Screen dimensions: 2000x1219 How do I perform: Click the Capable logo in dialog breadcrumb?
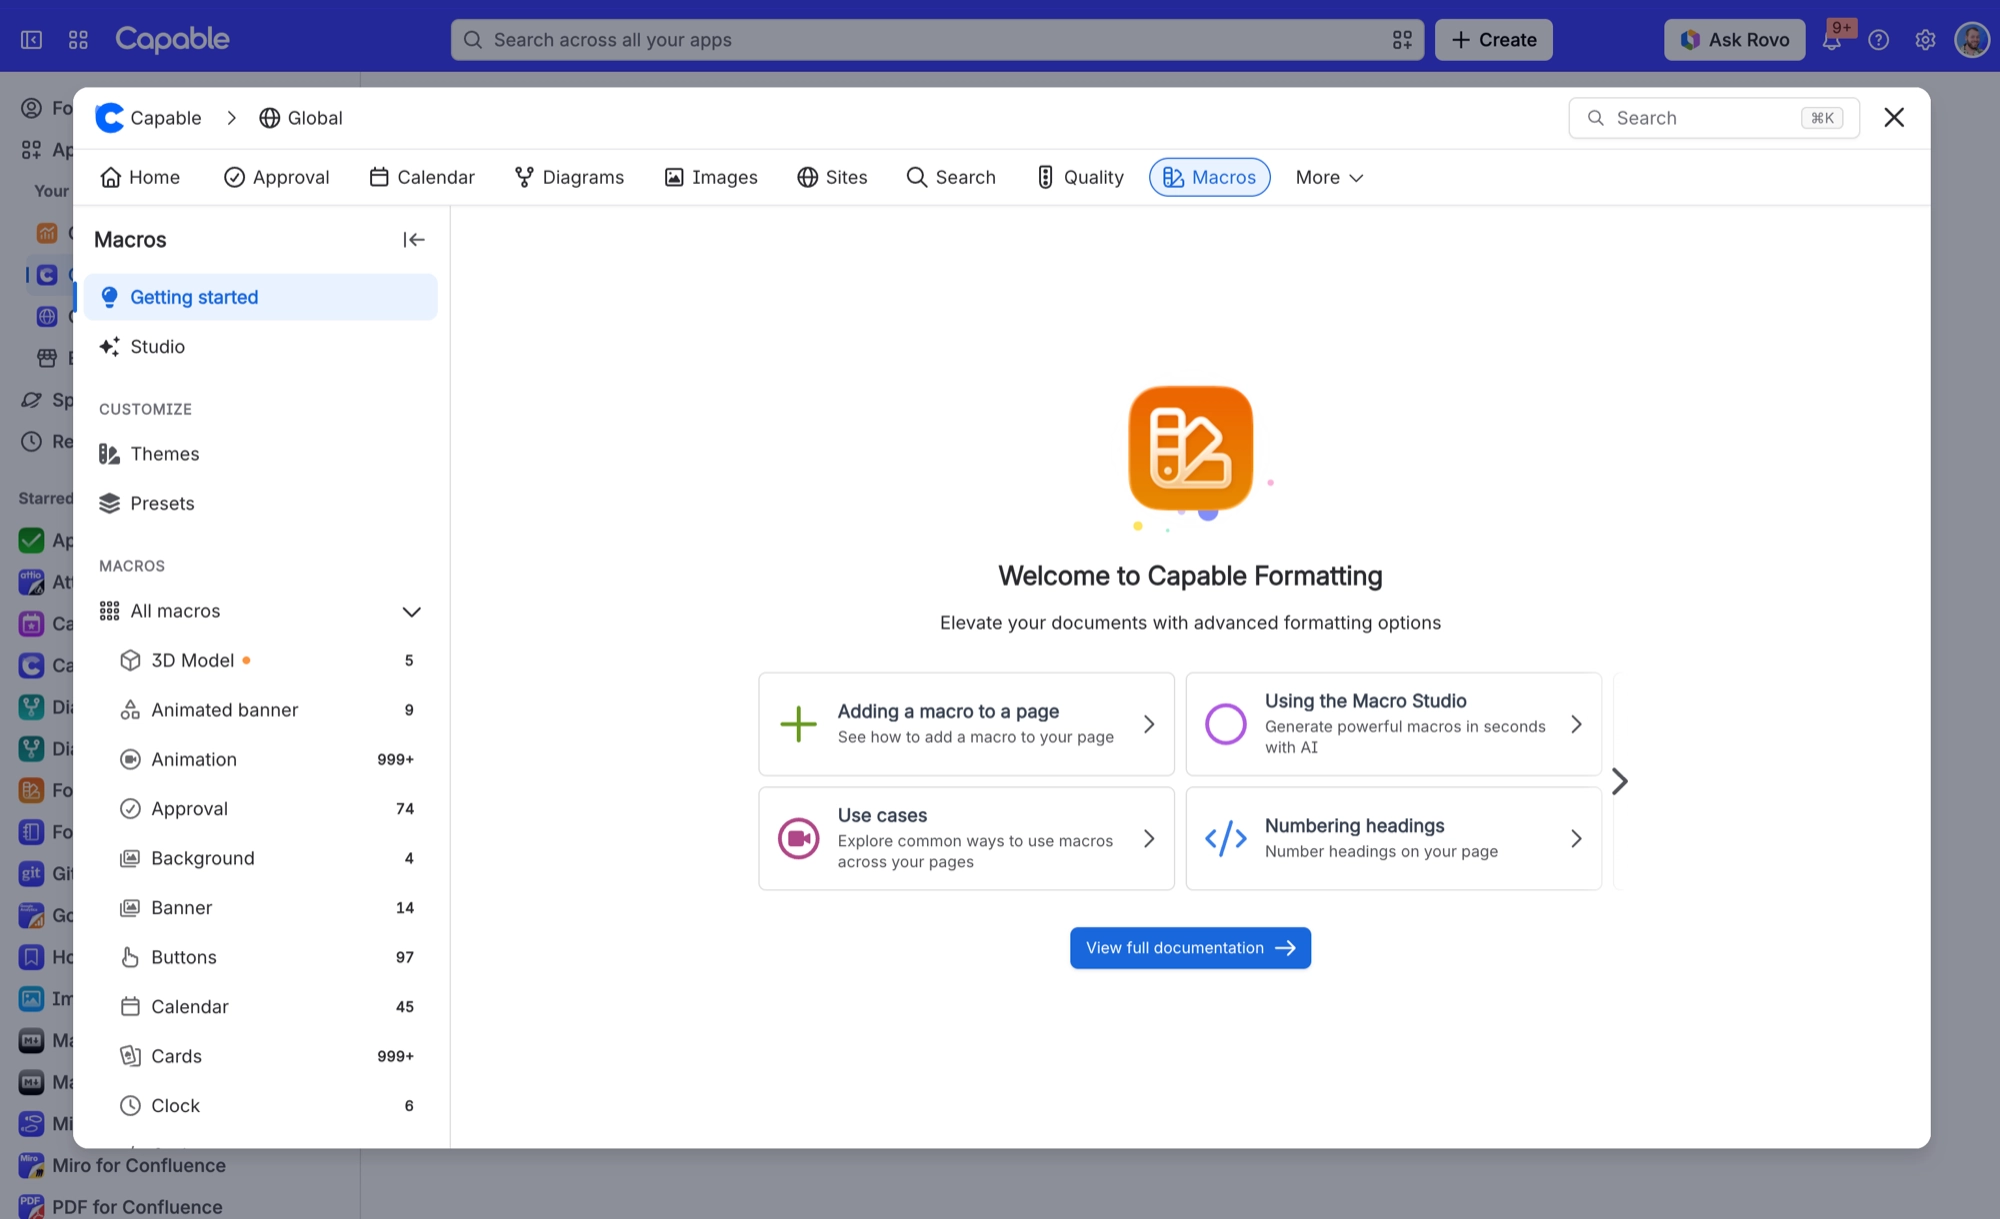coord(109,118)
